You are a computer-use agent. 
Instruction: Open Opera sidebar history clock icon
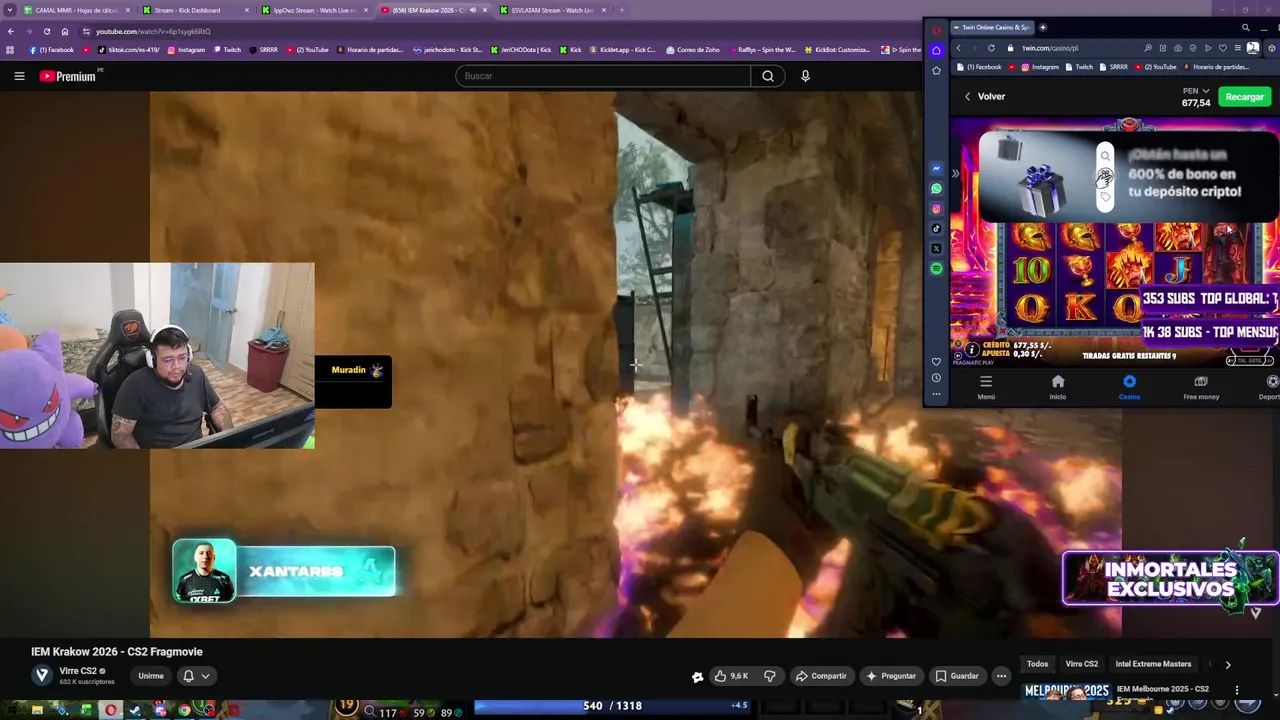pyautogui.click(x=936, y=378)
